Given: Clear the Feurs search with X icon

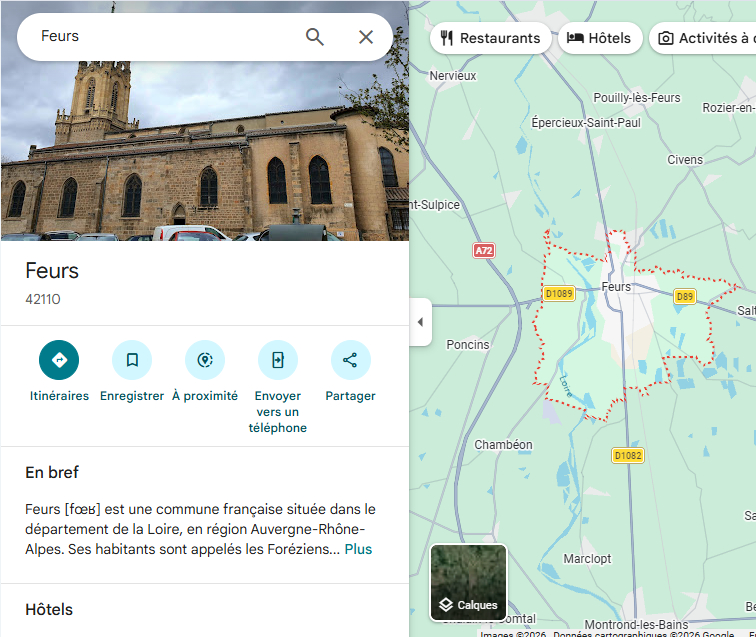Looking at the screenshot, I should [366, 37].
